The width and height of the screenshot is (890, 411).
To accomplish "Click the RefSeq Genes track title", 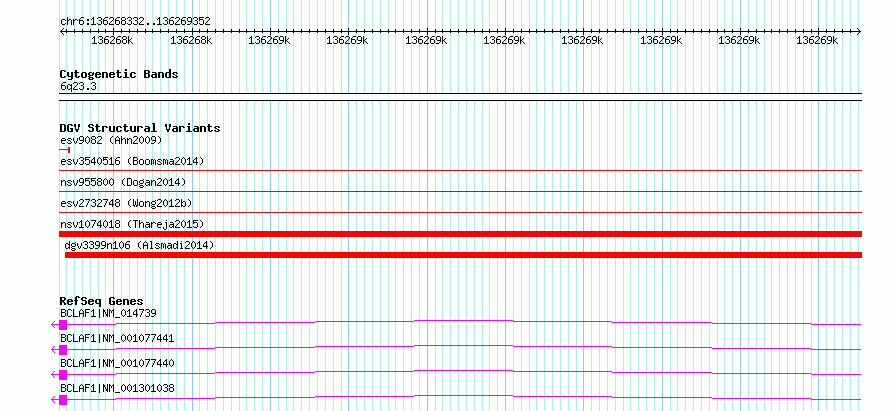I will coord(102,301).
